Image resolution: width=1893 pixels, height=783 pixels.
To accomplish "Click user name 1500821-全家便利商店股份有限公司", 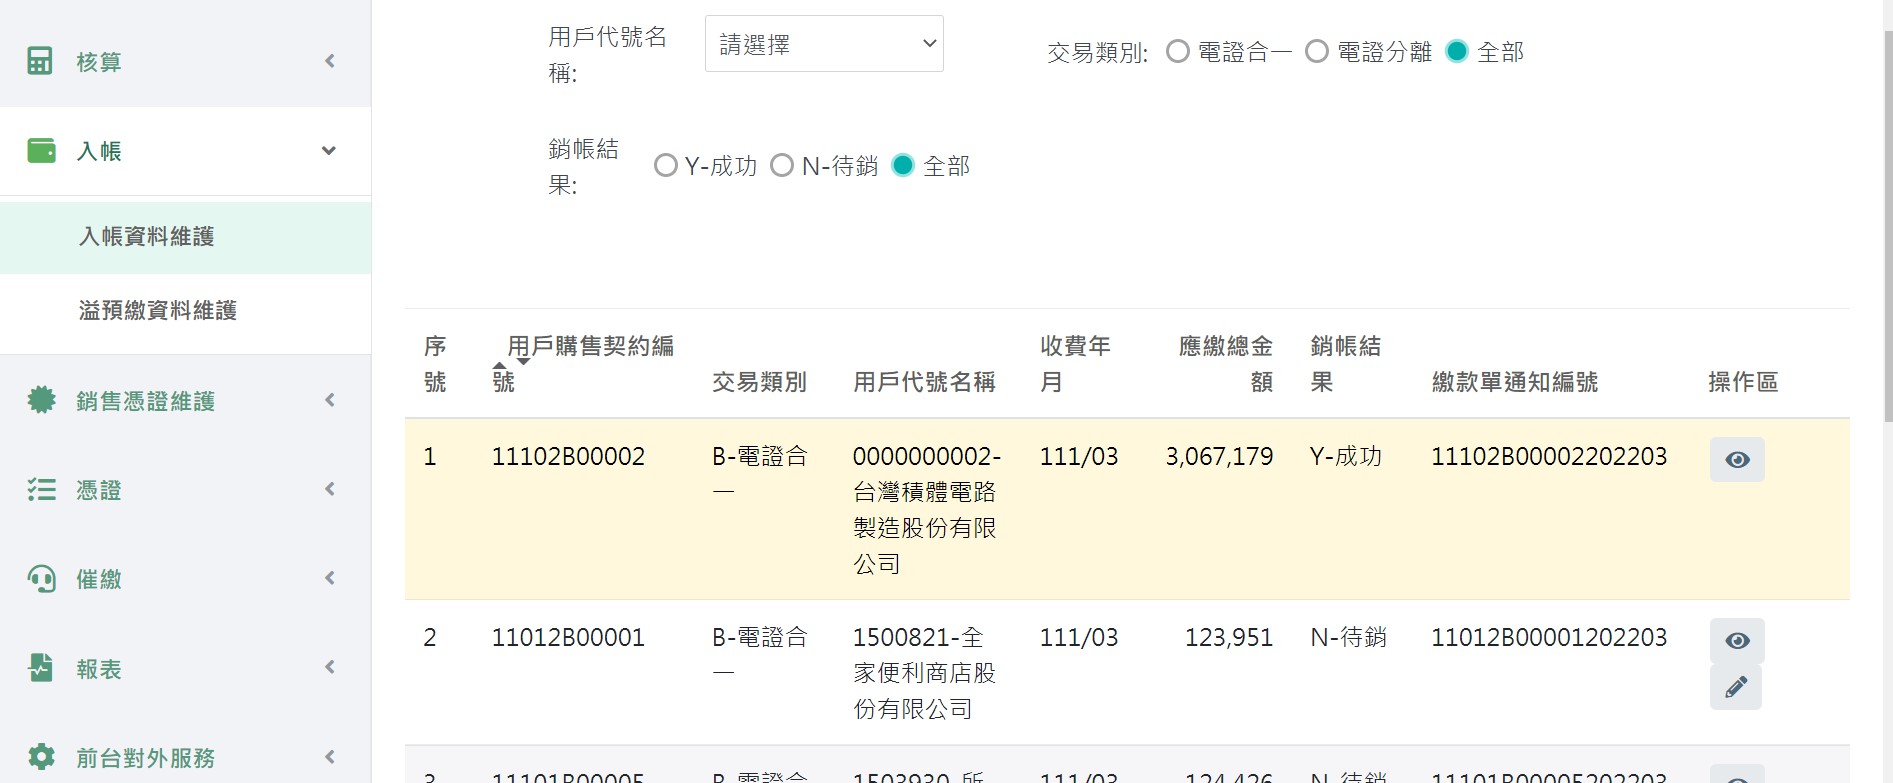I will (924, 673).
